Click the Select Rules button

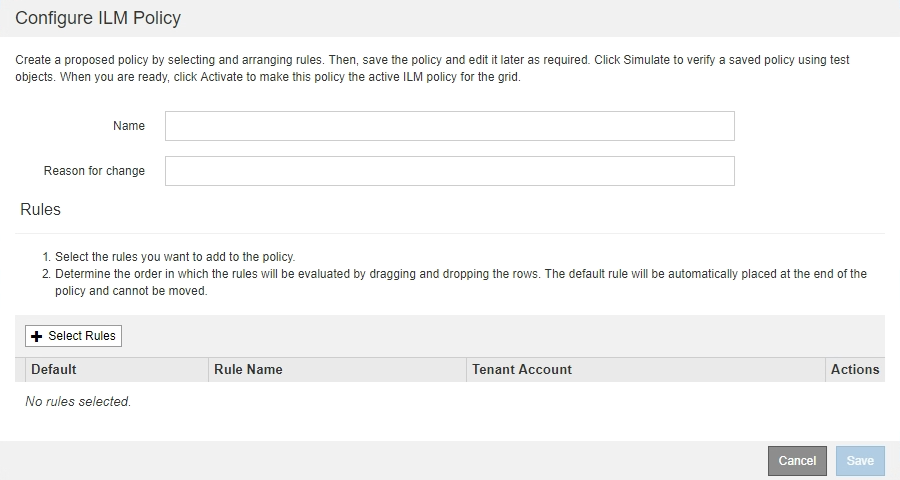(73, 336)
